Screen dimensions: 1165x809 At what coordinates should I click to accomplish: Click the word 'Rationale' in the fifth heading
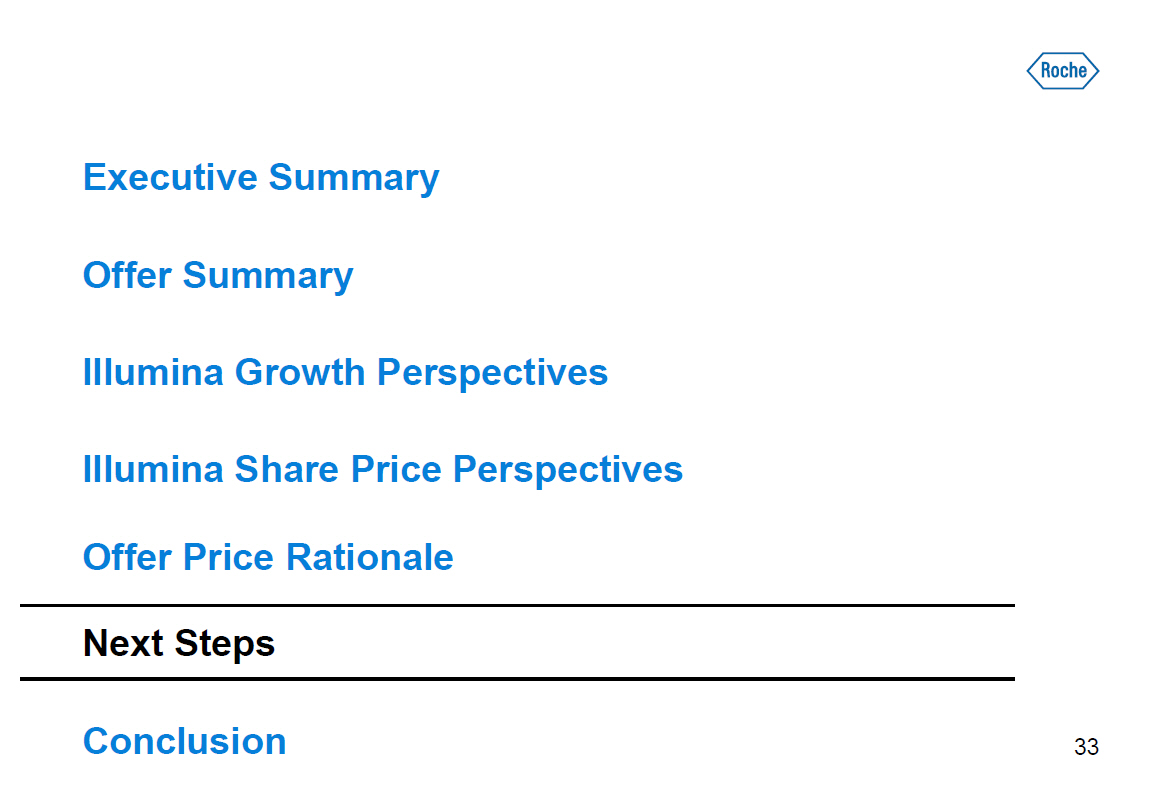point(370,557)
